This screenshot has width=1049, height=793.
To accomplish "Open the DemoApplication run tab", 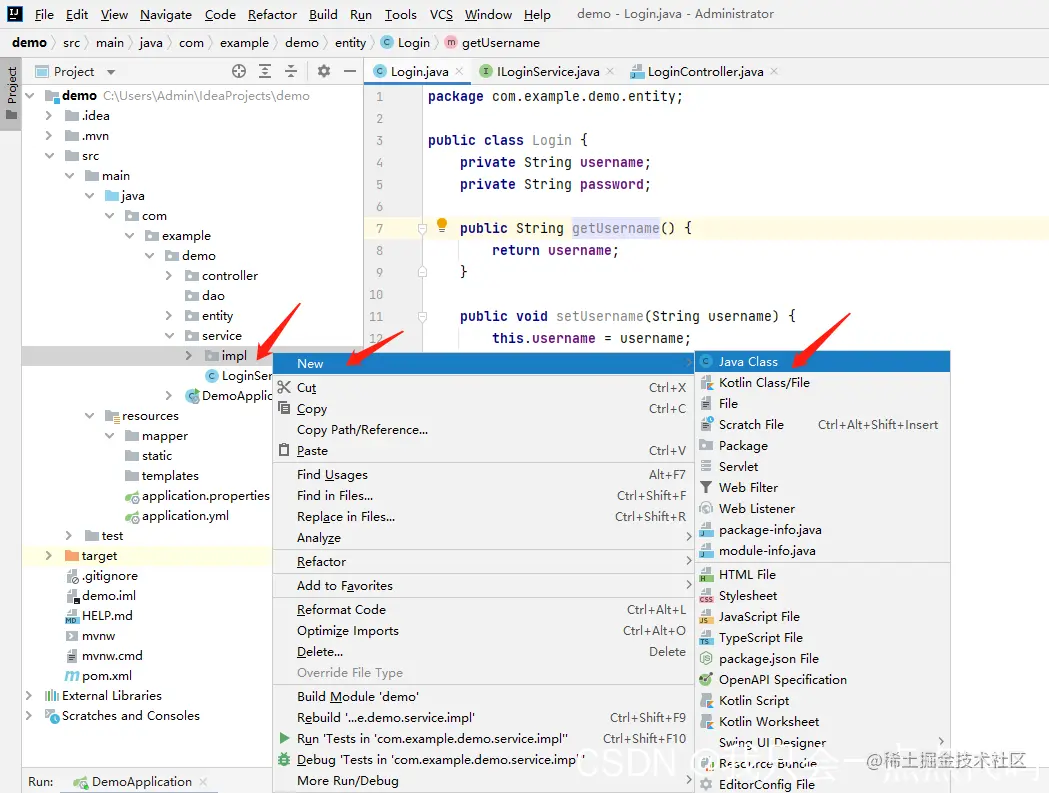I will click(x=141, y=782).
